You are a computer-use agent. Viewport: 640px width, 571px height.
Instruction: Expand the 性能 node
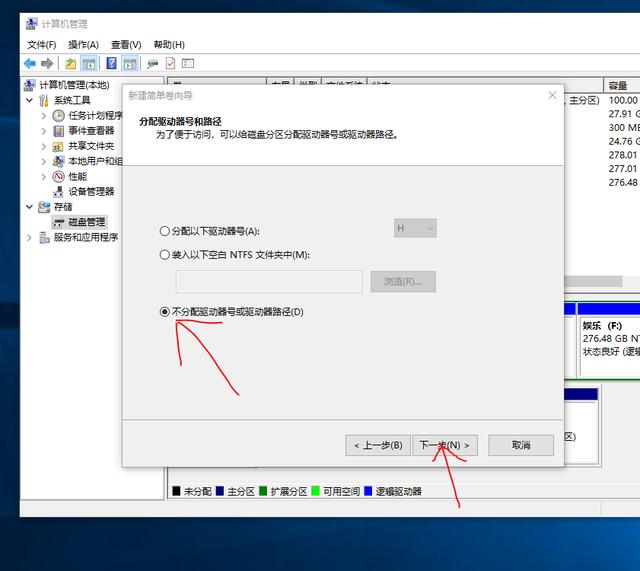[44, 177]
